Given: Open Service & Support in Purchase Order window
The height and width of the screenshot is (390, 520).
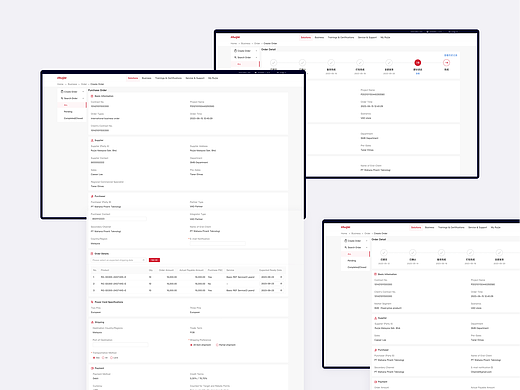Looking at the screenshot, I should click(195, 78).
